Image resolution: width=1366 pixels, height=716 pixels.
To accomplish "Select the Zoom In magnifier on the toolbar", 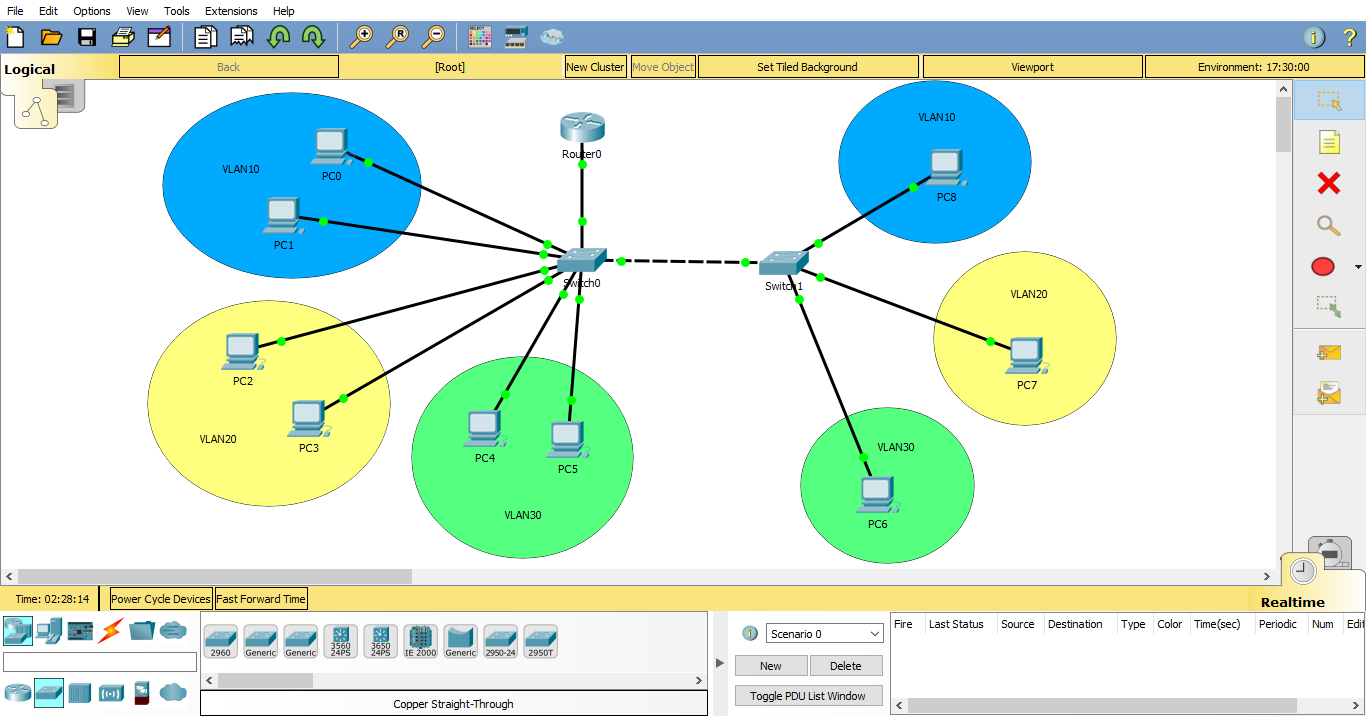I will (362, 36).
